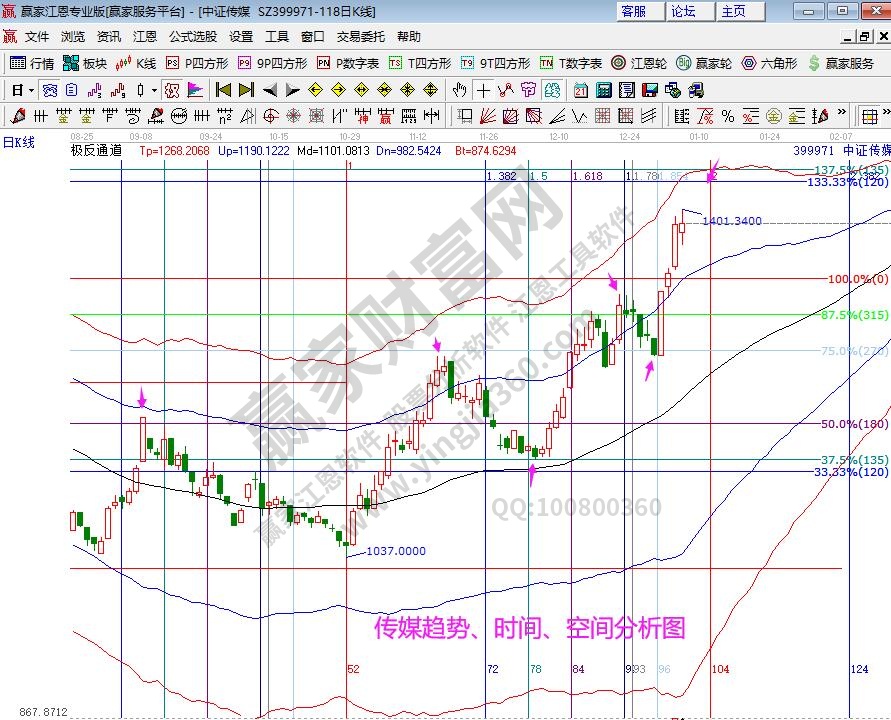
Task: Open the 日 period dropdown
Action: tap(22, 89)
